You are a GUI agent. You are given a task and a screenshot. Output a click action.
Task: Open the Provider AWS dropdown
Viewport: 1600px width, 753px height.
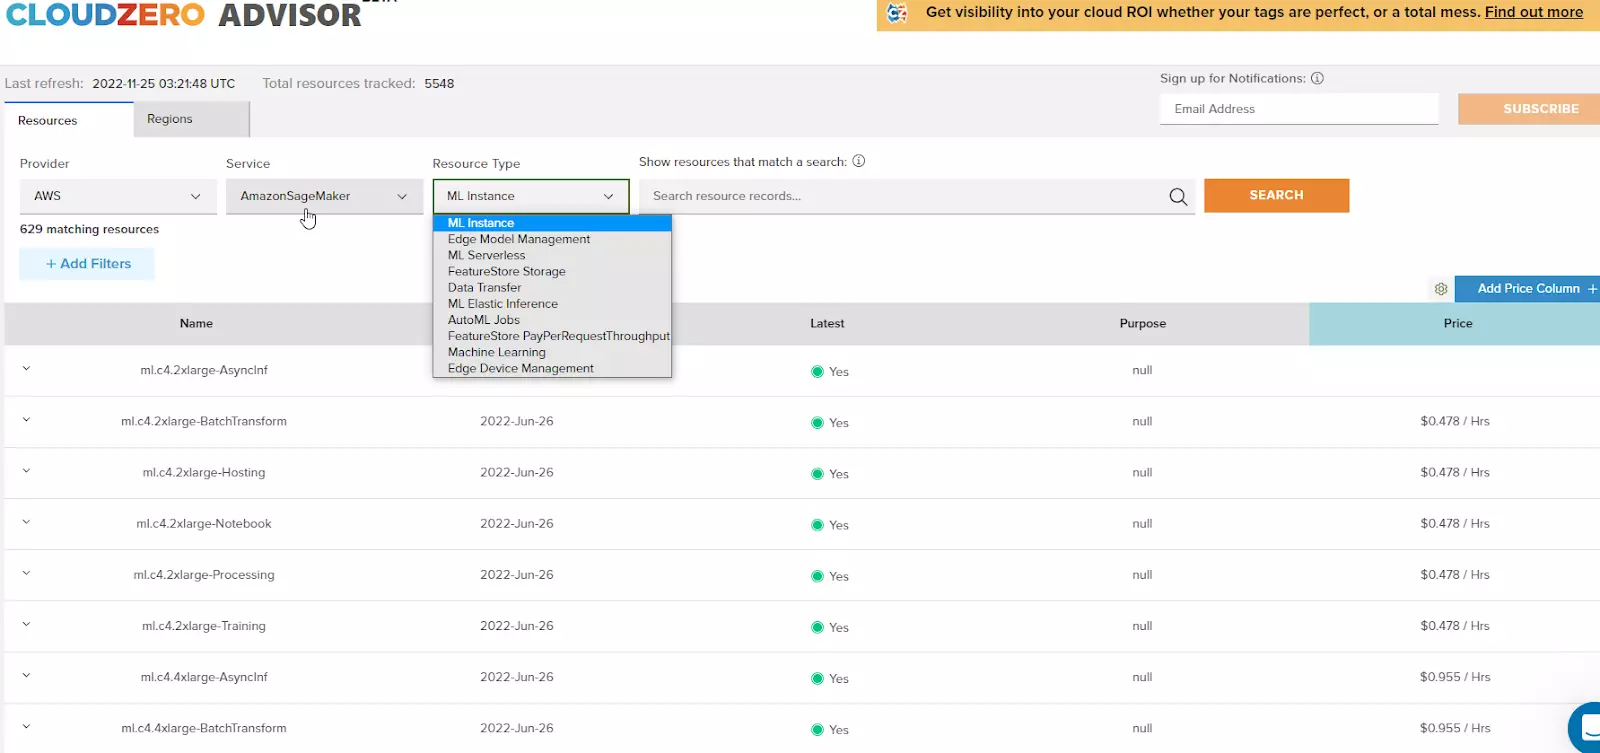(118, 196)
